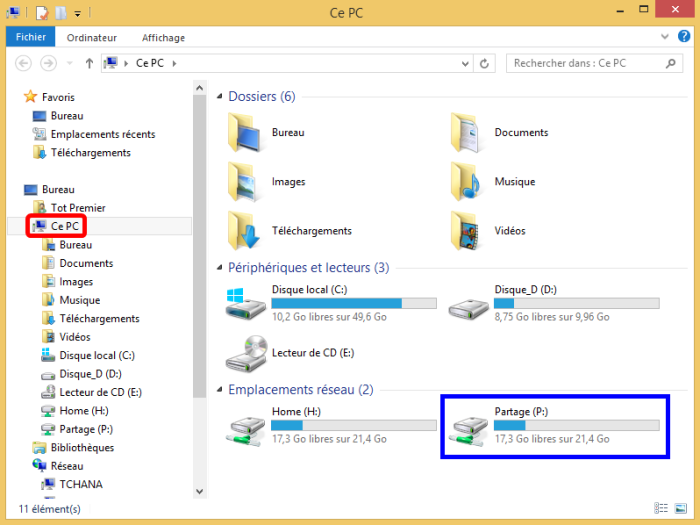Collapse the Dossiers (6) group
Screen dimensions: 700x525
pyautogui.click(x=220, y=96)
